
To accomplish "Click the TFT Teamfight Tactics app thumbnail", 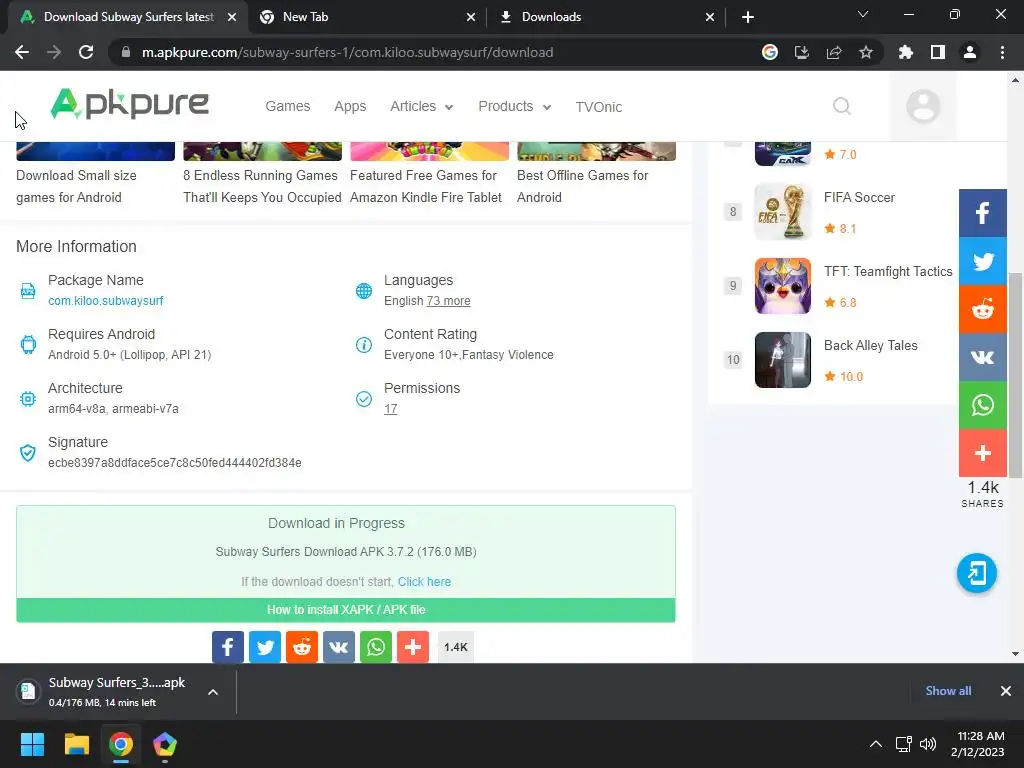I will 782,286.
